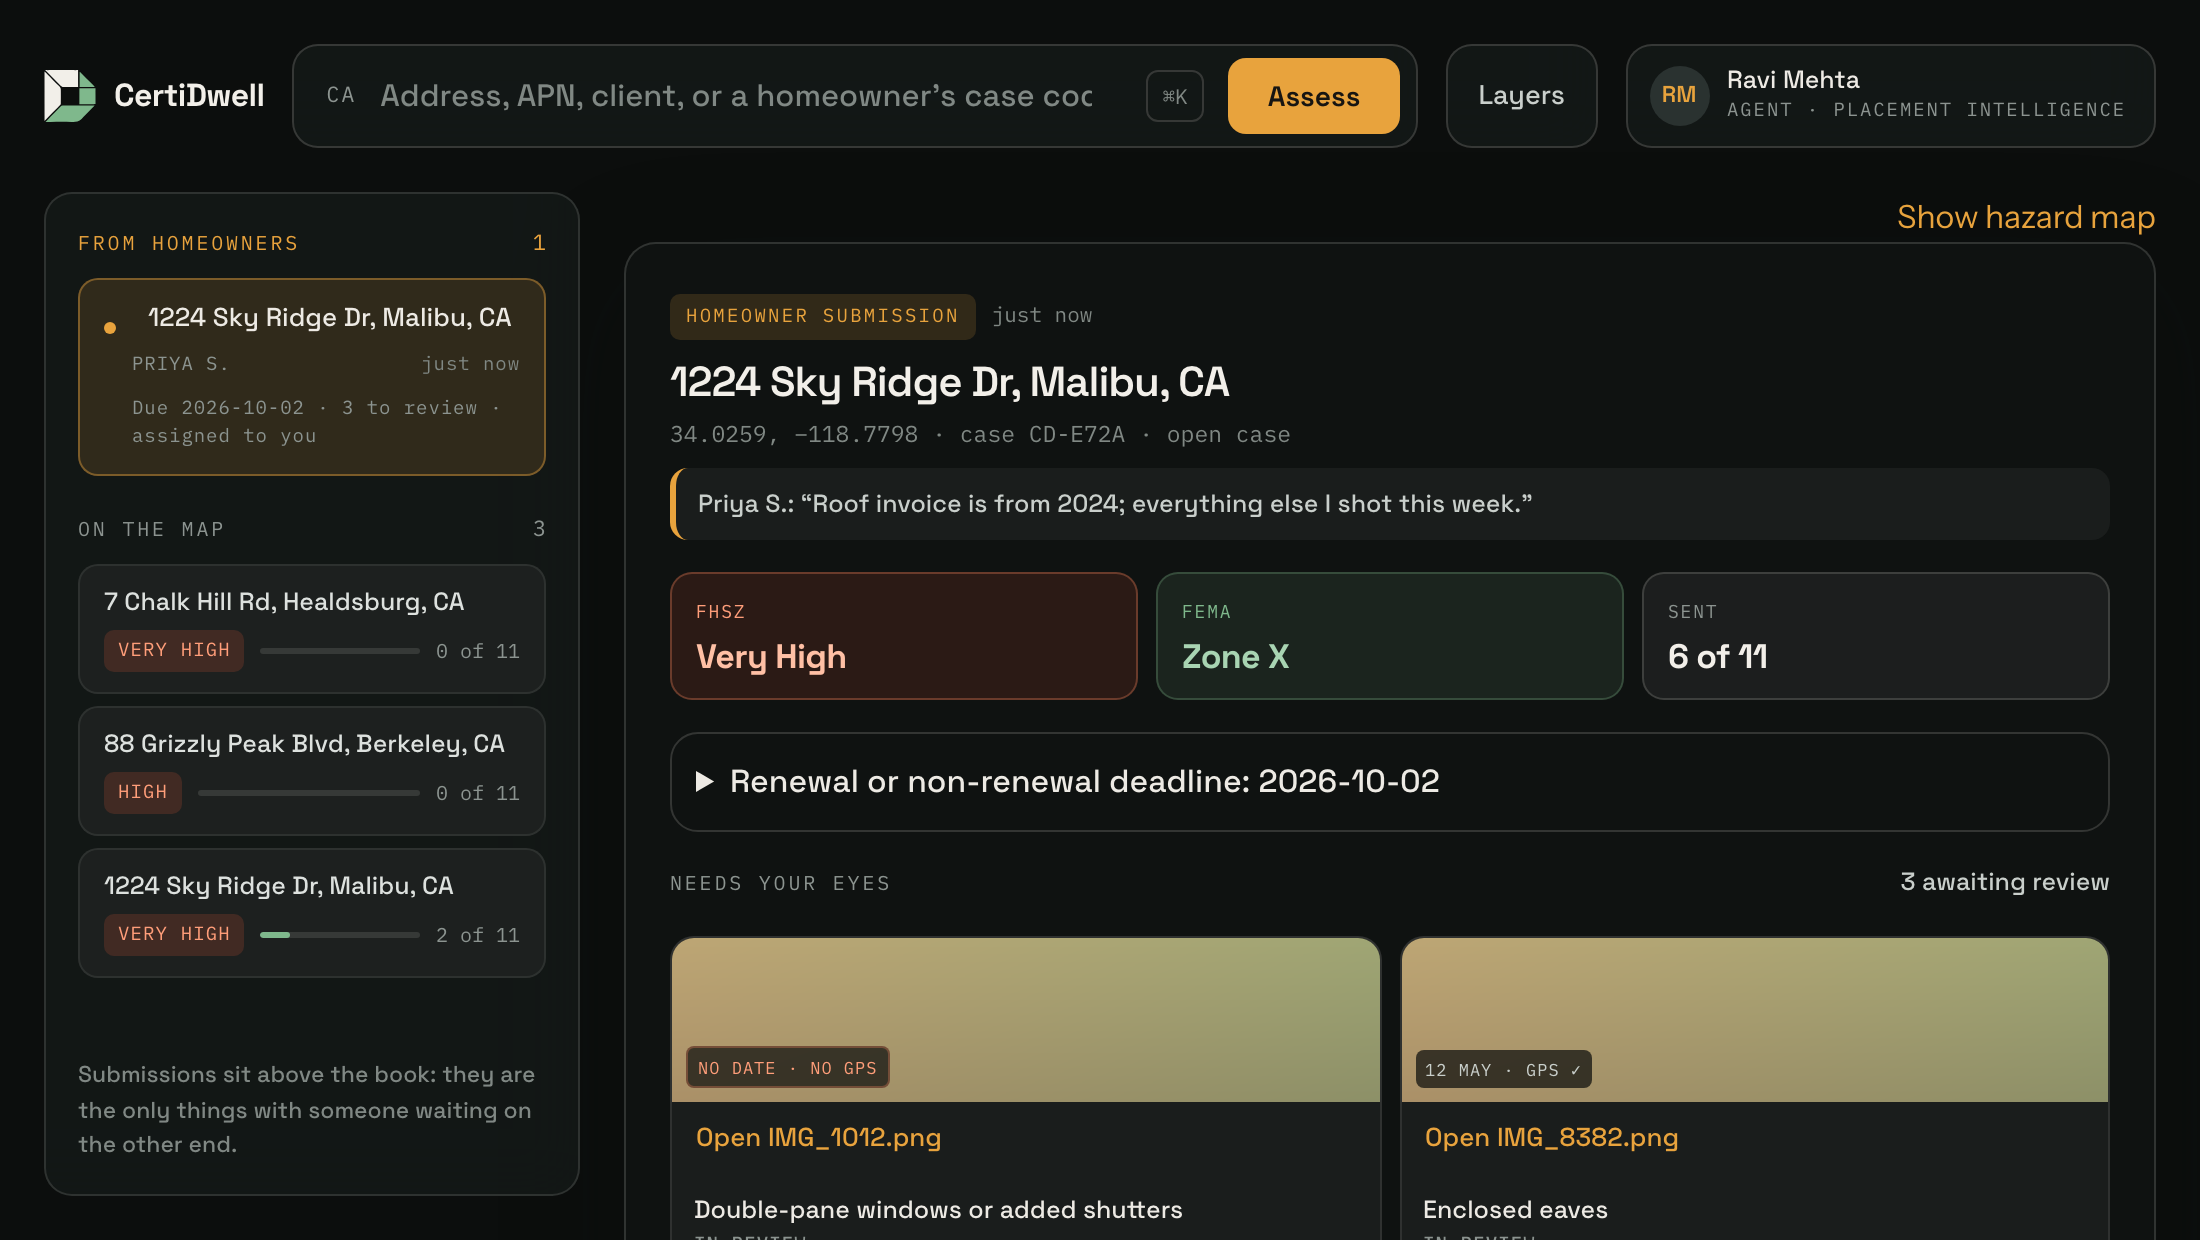The height and width of the screenshot is (1240, 2200).
Task: Click the 7 Chalk Hill Rd progress bar
Action: pyautogui.click(x=340, y=651)
